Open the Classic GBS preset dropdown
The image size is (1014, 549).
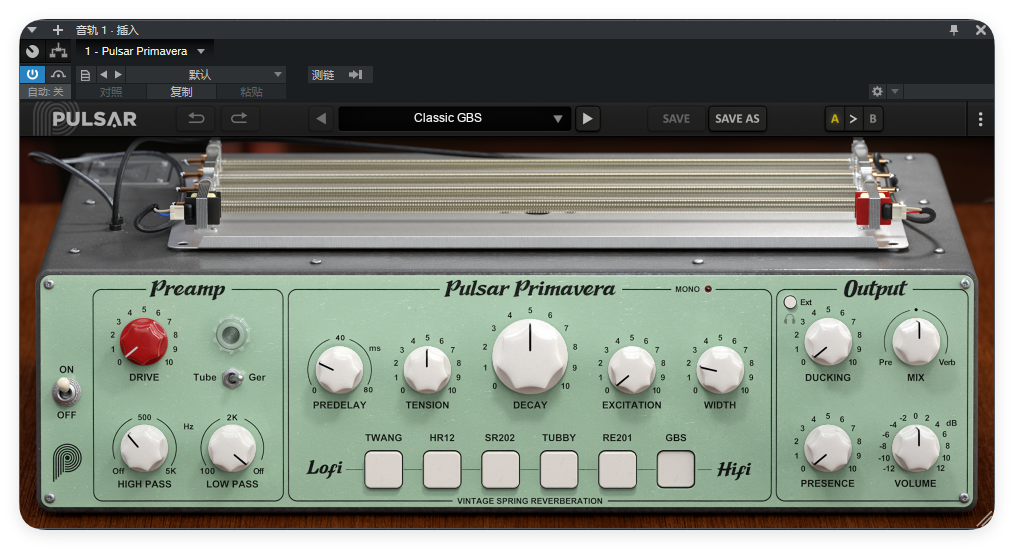coord(455,118)
